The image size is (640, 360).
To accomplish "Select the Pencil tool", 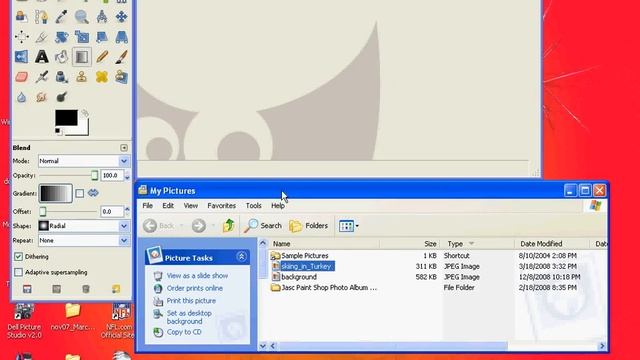I will tap(102, 57).
